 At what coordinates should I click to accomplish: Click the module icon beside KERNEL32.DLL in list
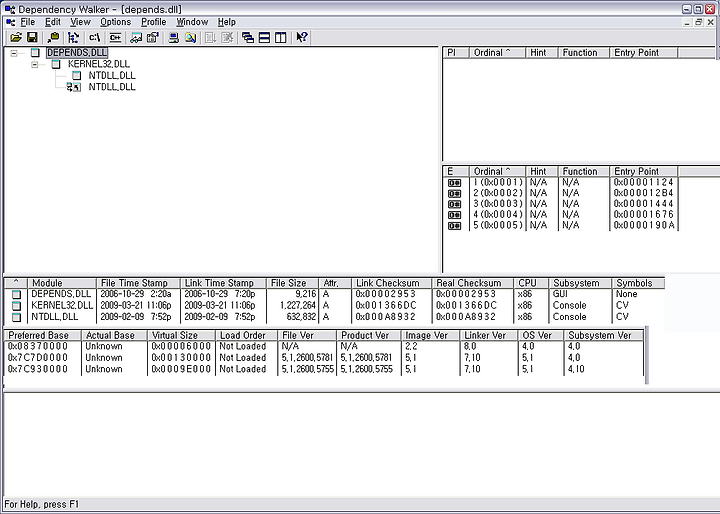click(x=17, y=305)
